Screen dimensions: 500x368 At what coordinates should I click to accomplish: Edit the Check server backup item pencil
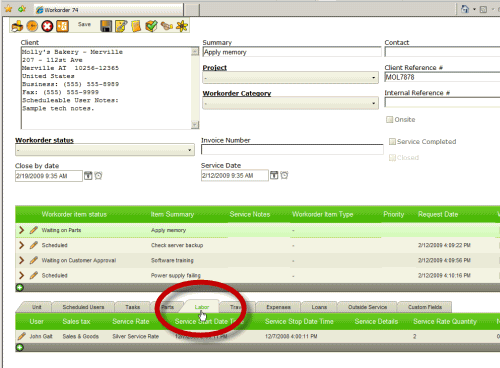33,245
